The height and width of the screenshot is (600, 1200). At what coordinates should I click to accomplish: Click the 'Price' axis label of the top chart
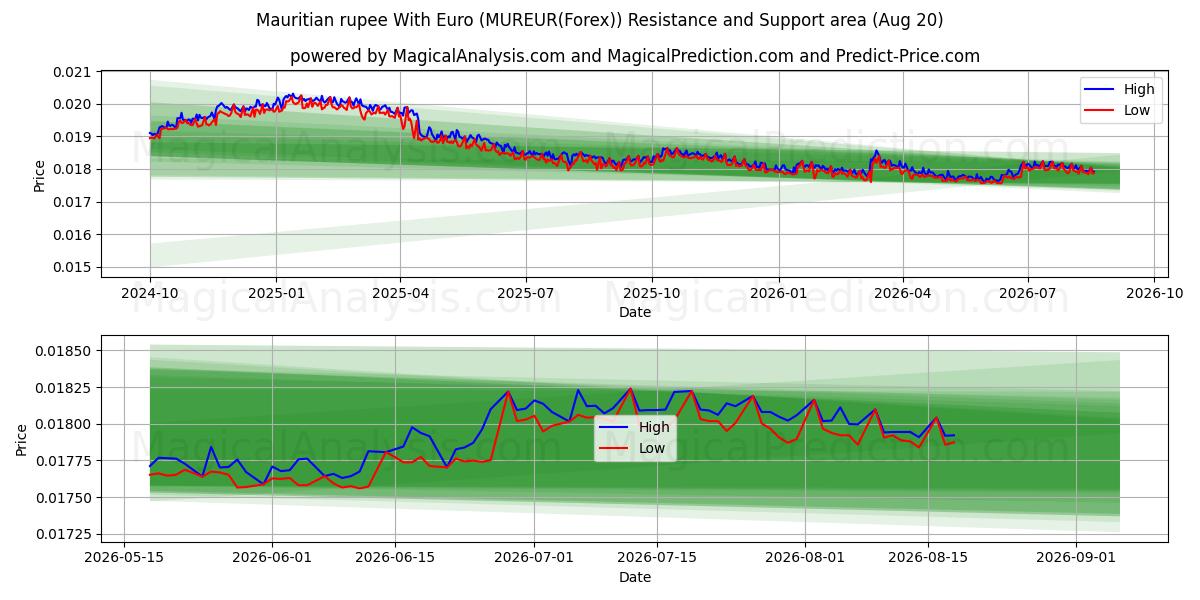[40, 175]
